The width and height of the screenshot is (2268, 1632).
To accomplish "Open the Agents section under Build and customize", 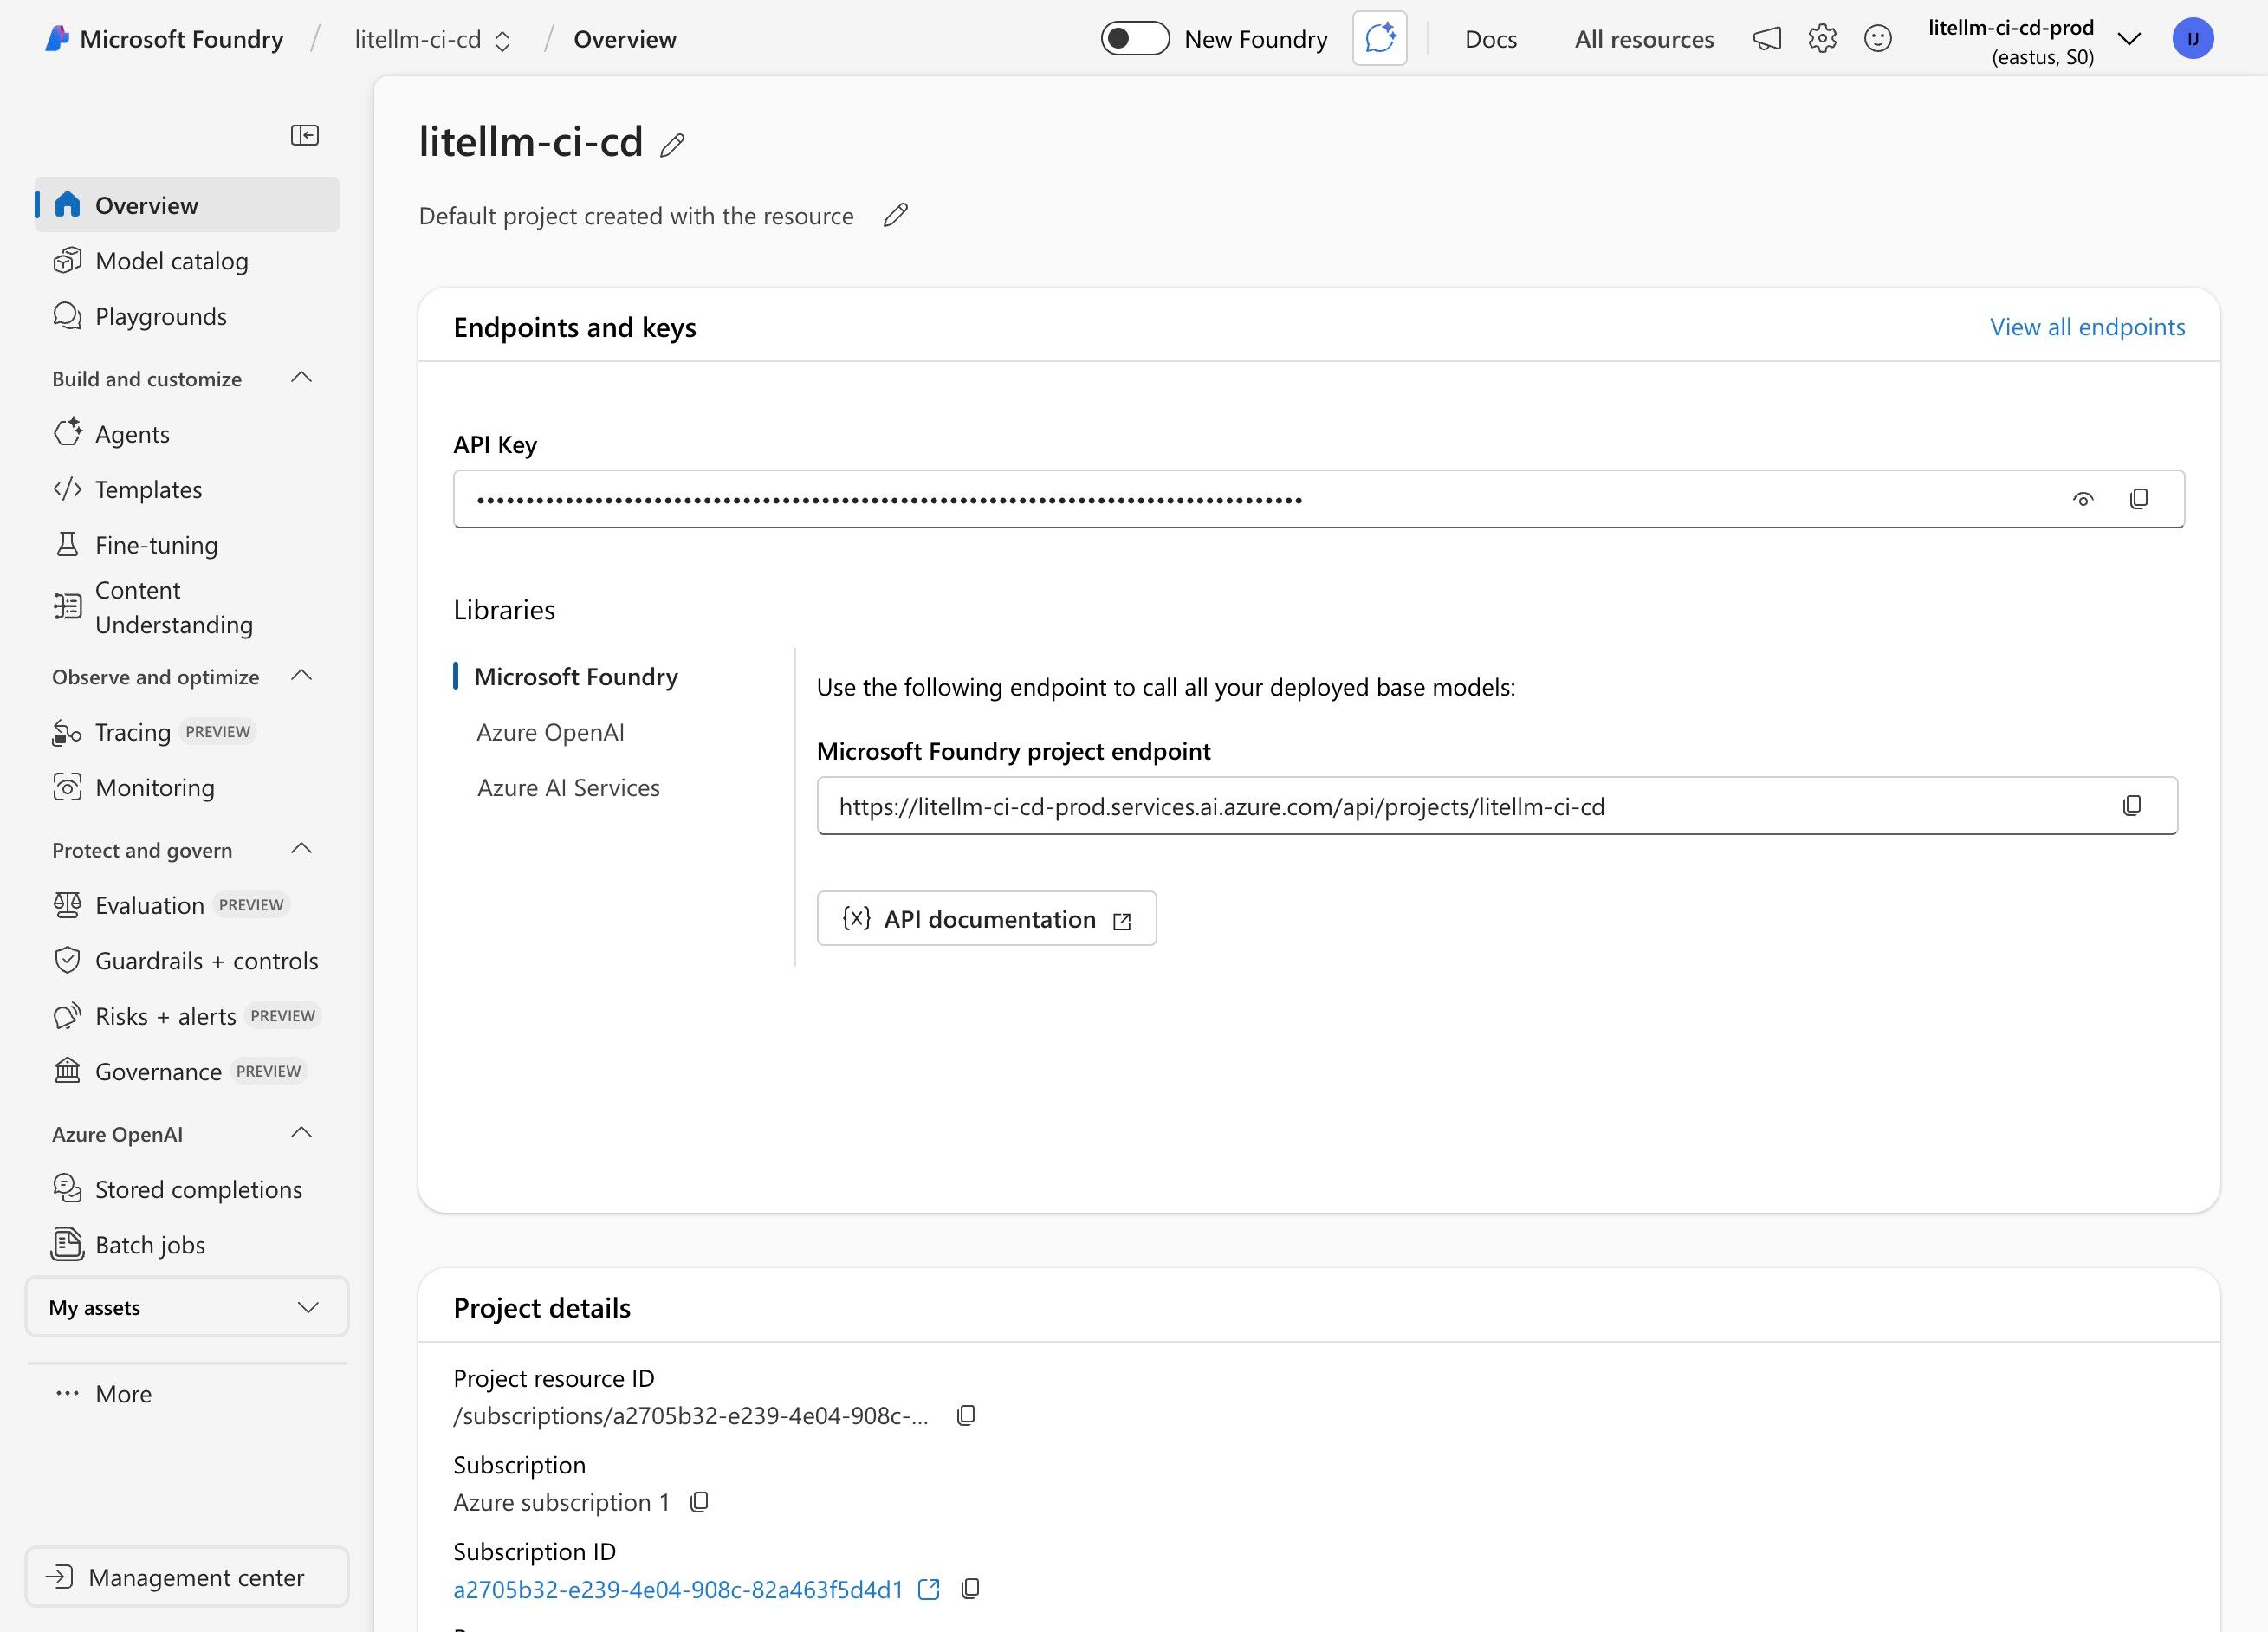I will click(x=134, y=433).
